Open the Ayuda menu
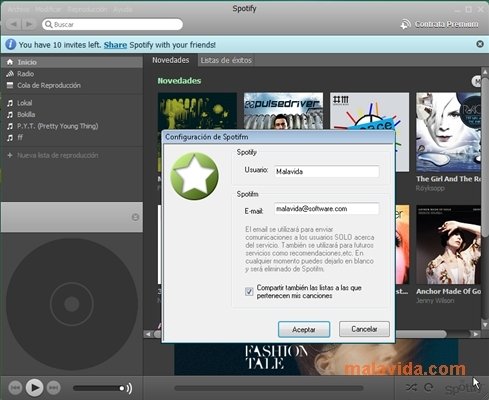Viewport: 489px width, 400px height. coord(122,9)
